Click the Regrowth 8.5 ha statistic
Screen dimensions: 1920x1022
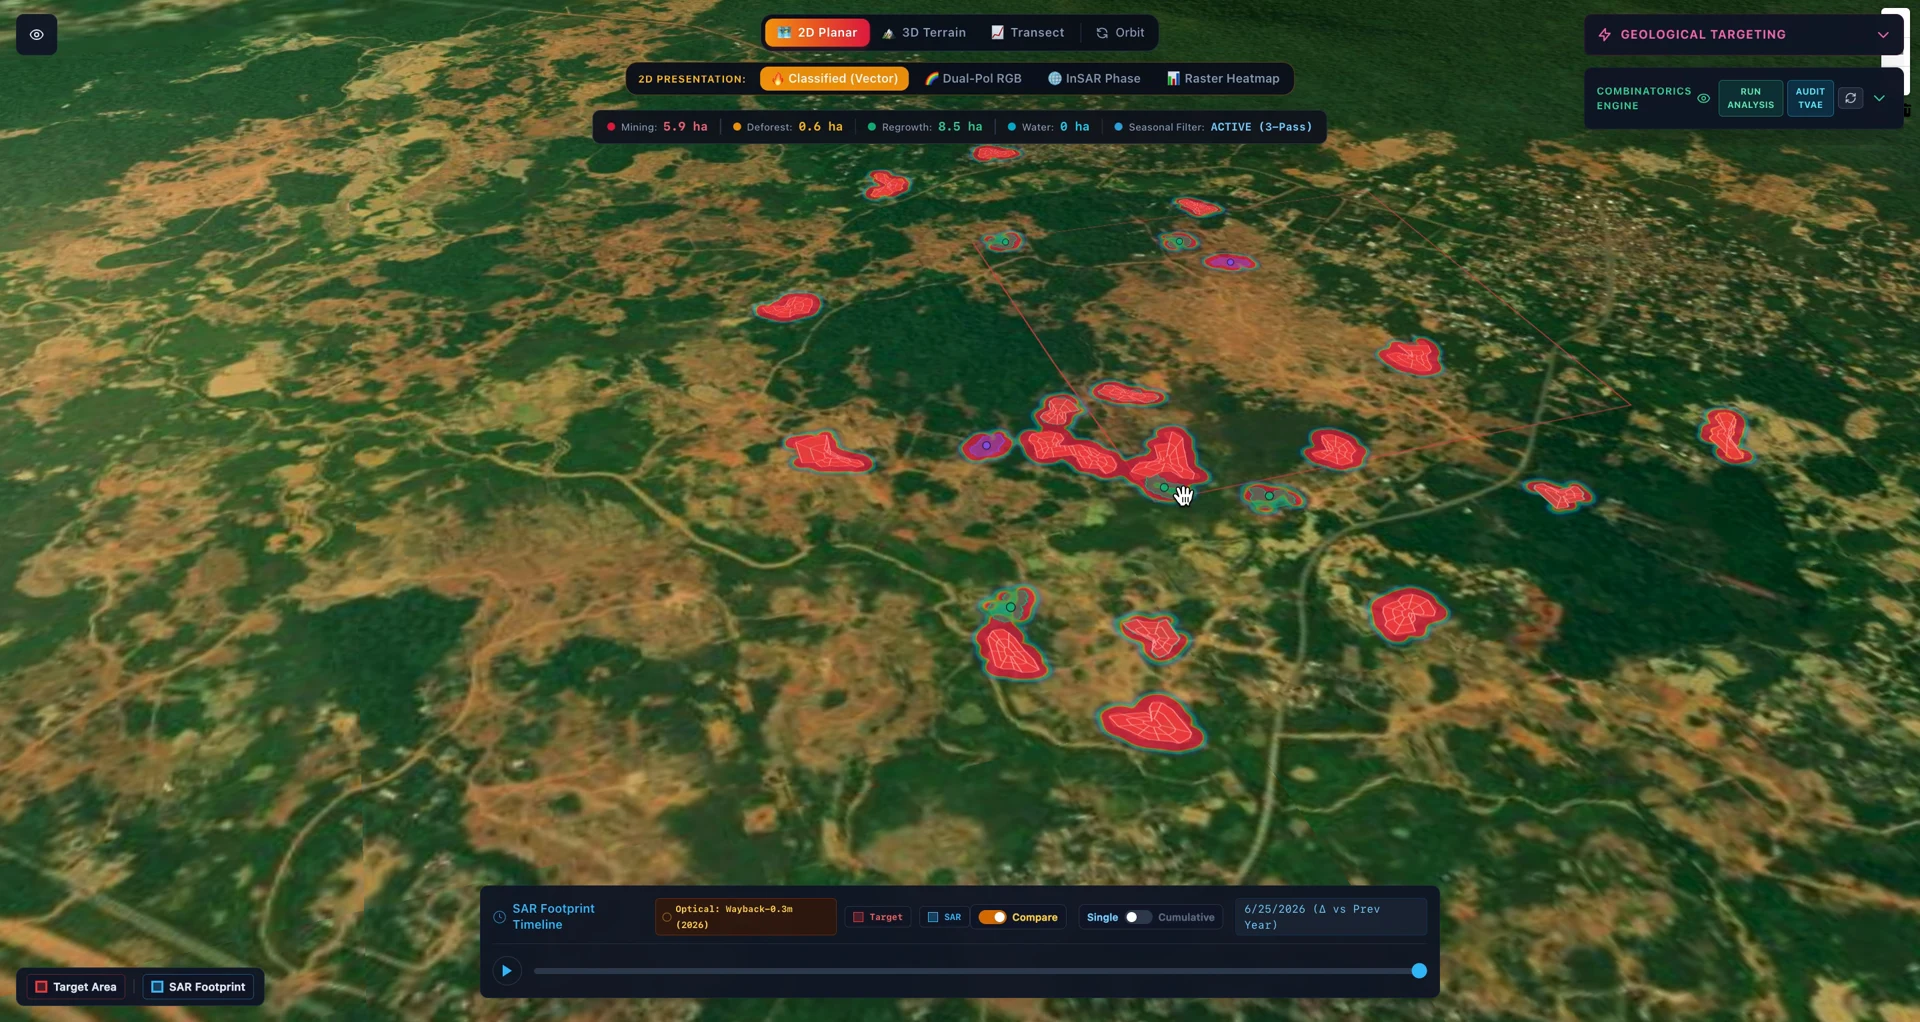coord(925,127)
